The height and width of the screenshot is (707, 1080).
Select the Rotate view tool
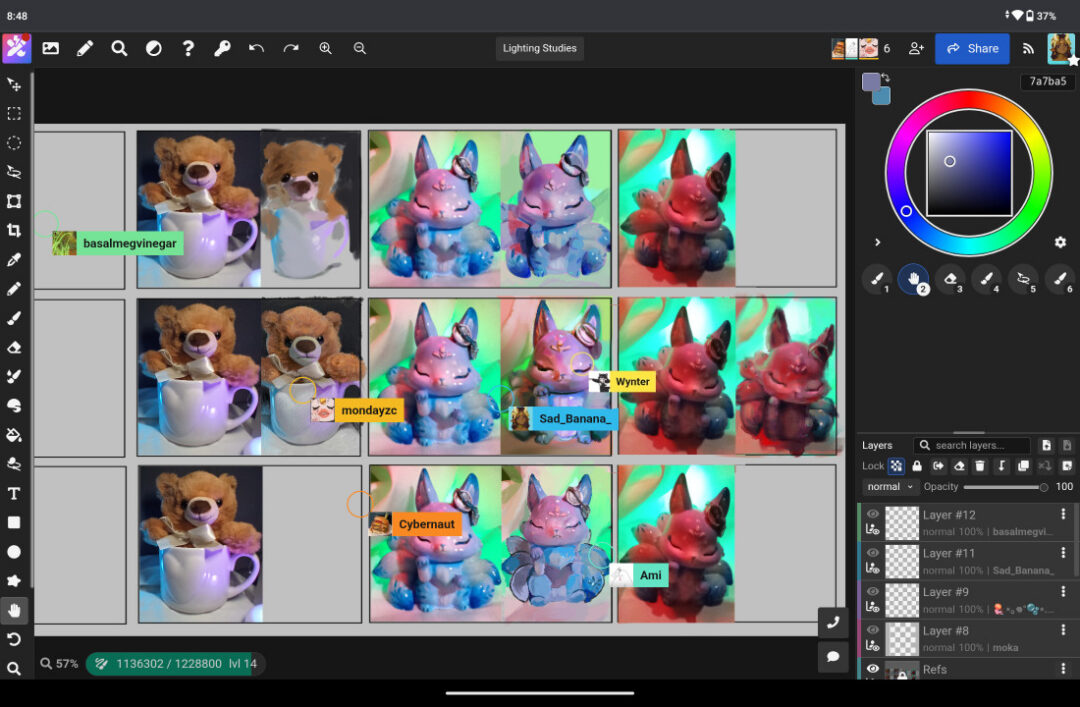[14, 639]
